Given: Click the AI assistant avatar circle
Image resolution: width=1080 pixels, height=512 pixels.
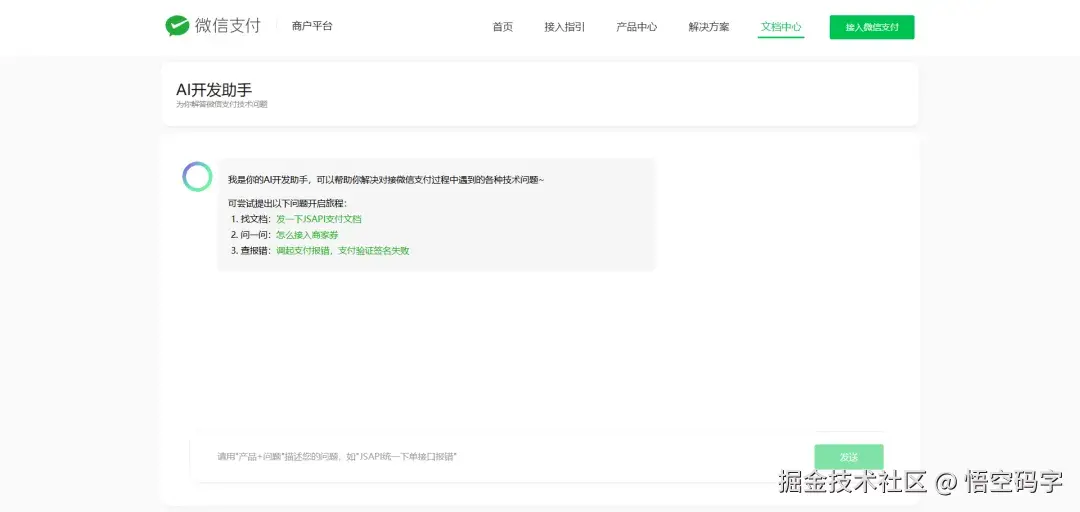Looking at the screenshot, I should point(197,176).
